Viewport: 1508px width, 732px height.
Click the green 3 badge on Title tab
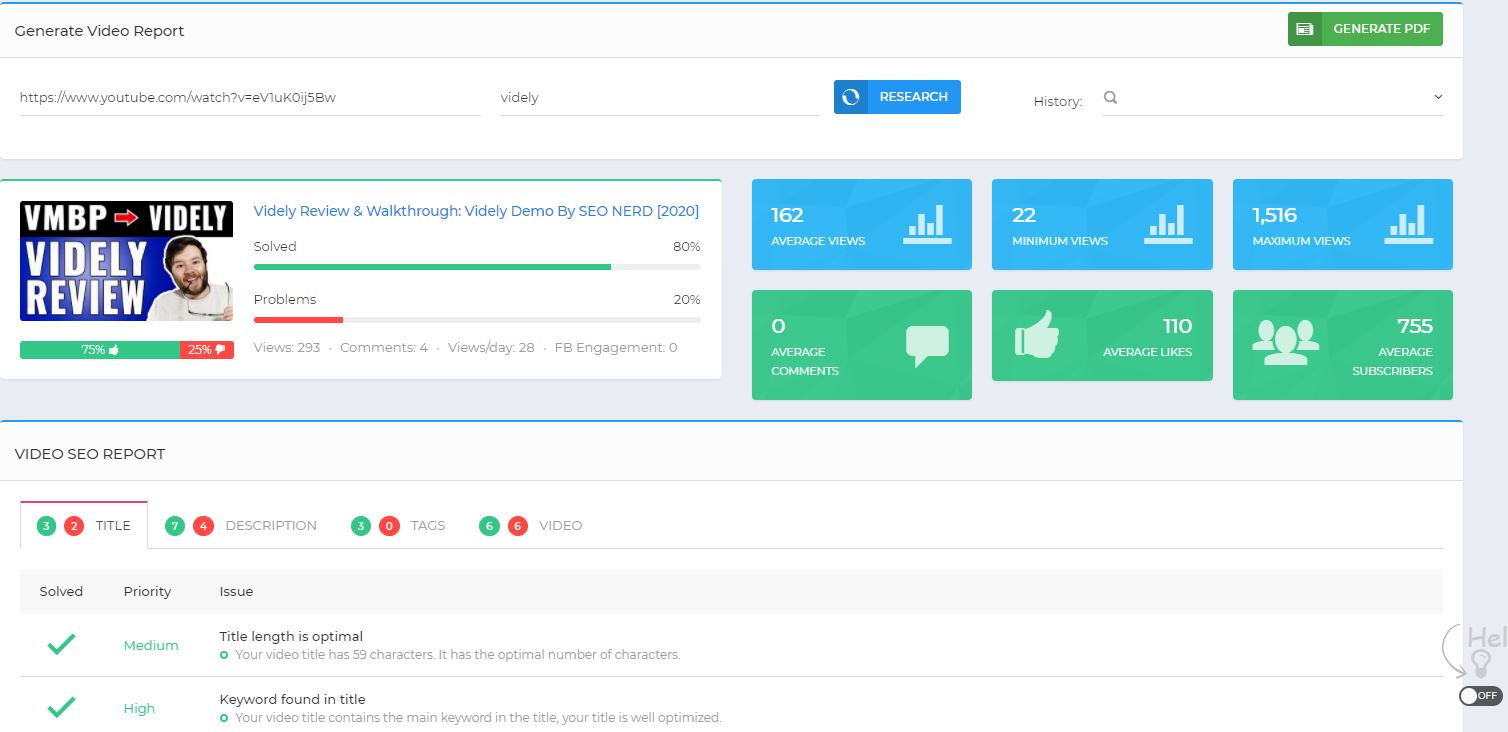(x=46, y=526)
